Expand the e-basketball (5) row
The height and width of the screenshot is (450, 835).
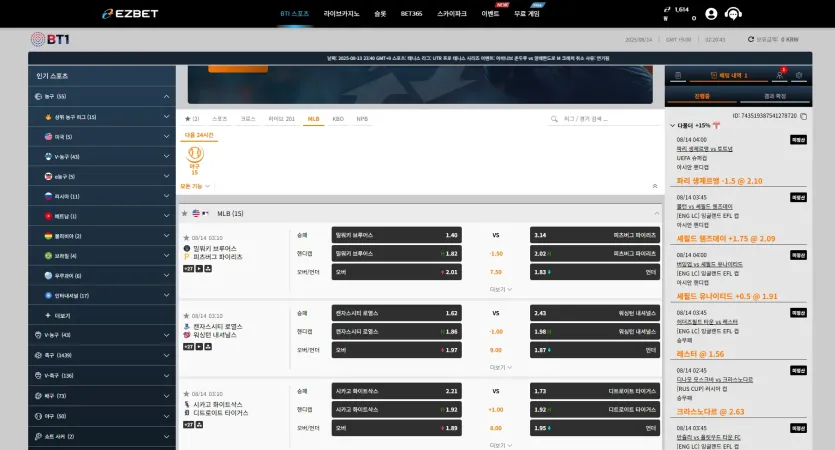[102, 176]
